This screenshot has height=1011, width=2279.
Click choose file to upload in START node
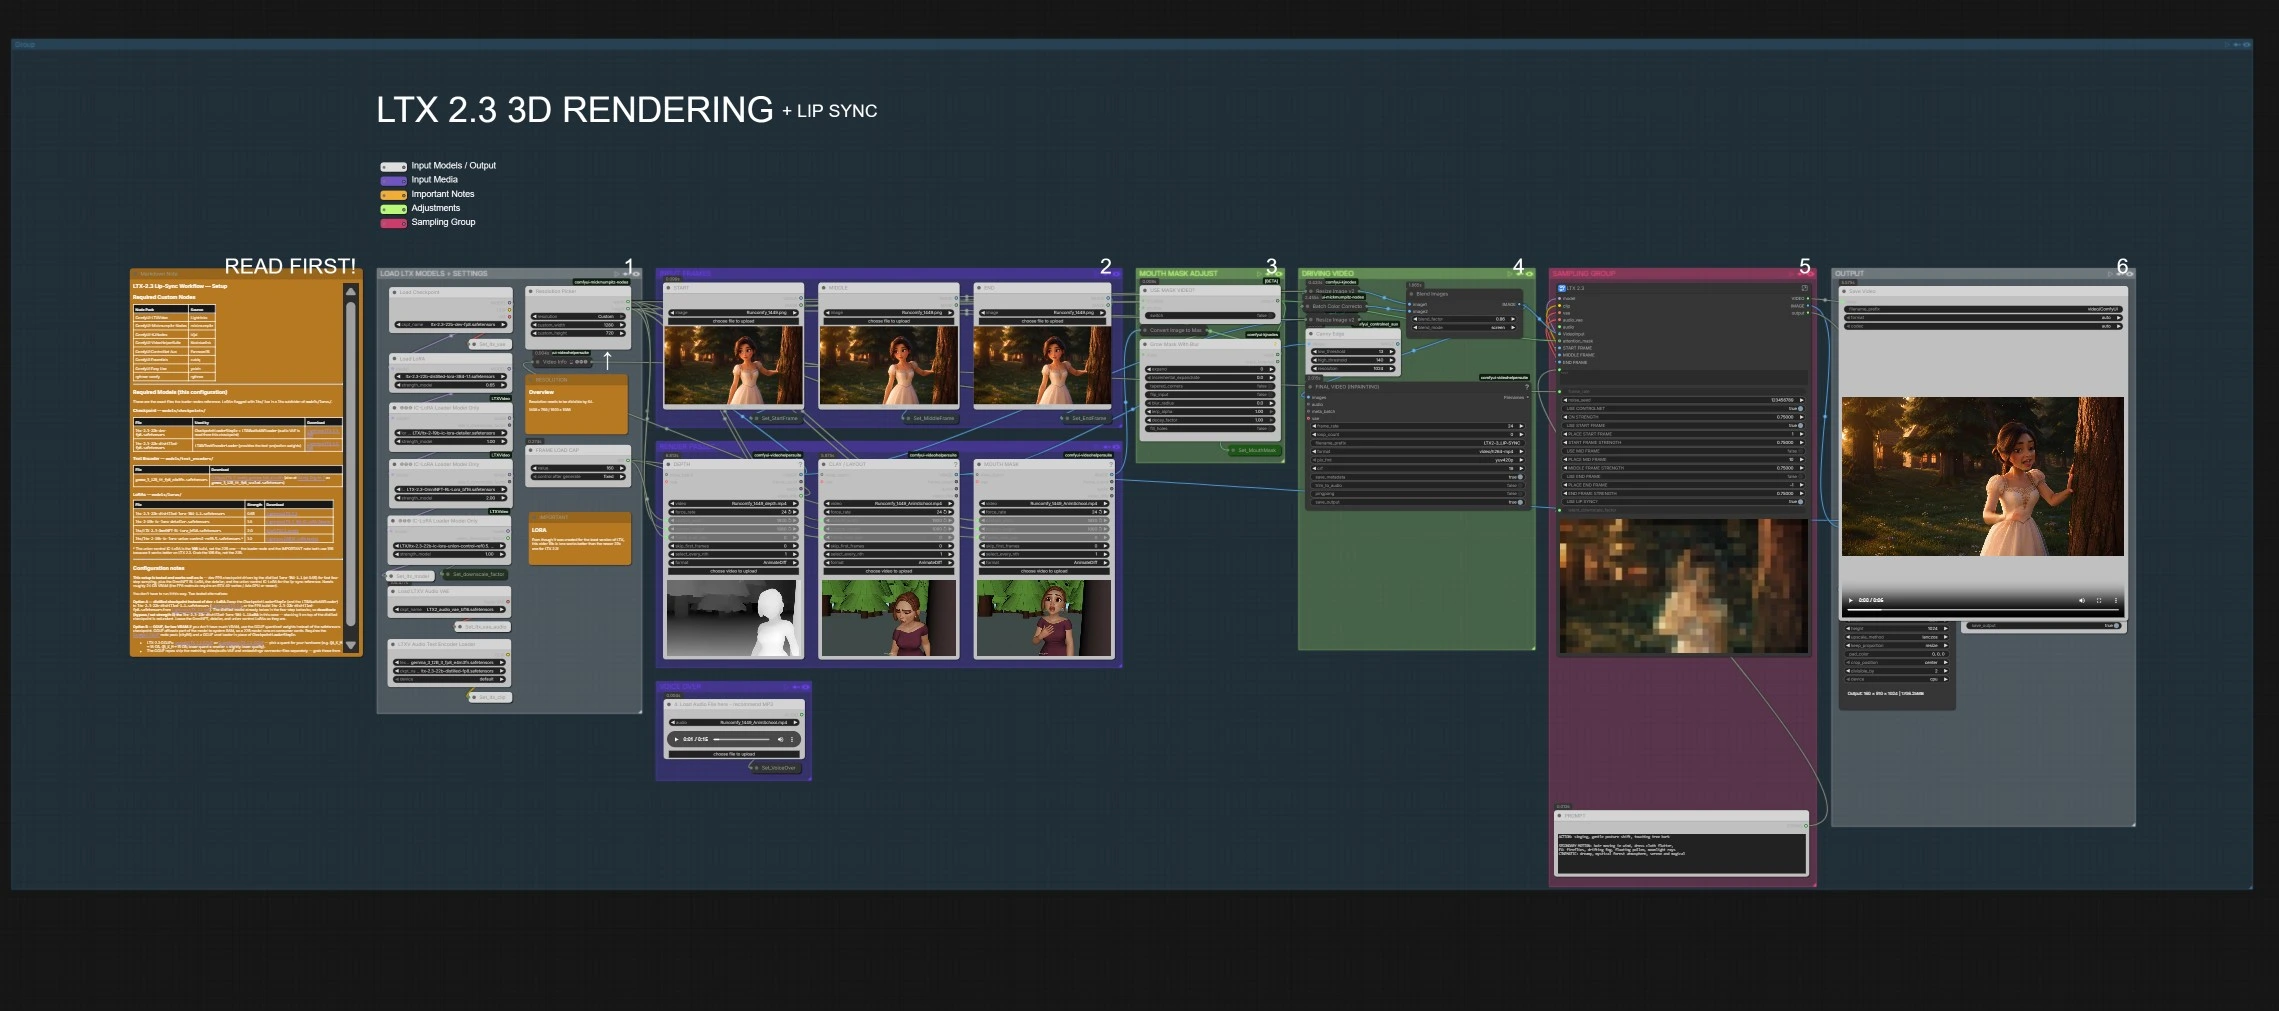734,321
